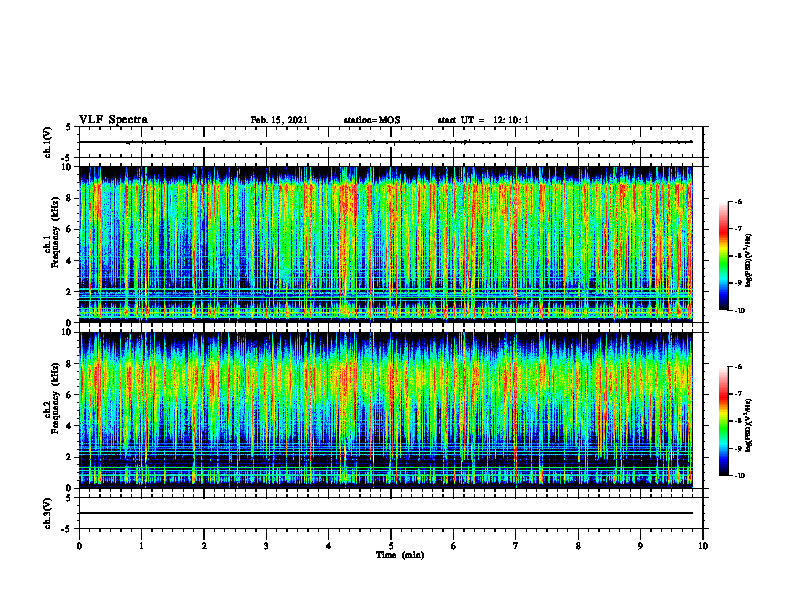The image size is (792, 612).
Task: Click the ch.1 color scale bar
Action: click(723, 256)
